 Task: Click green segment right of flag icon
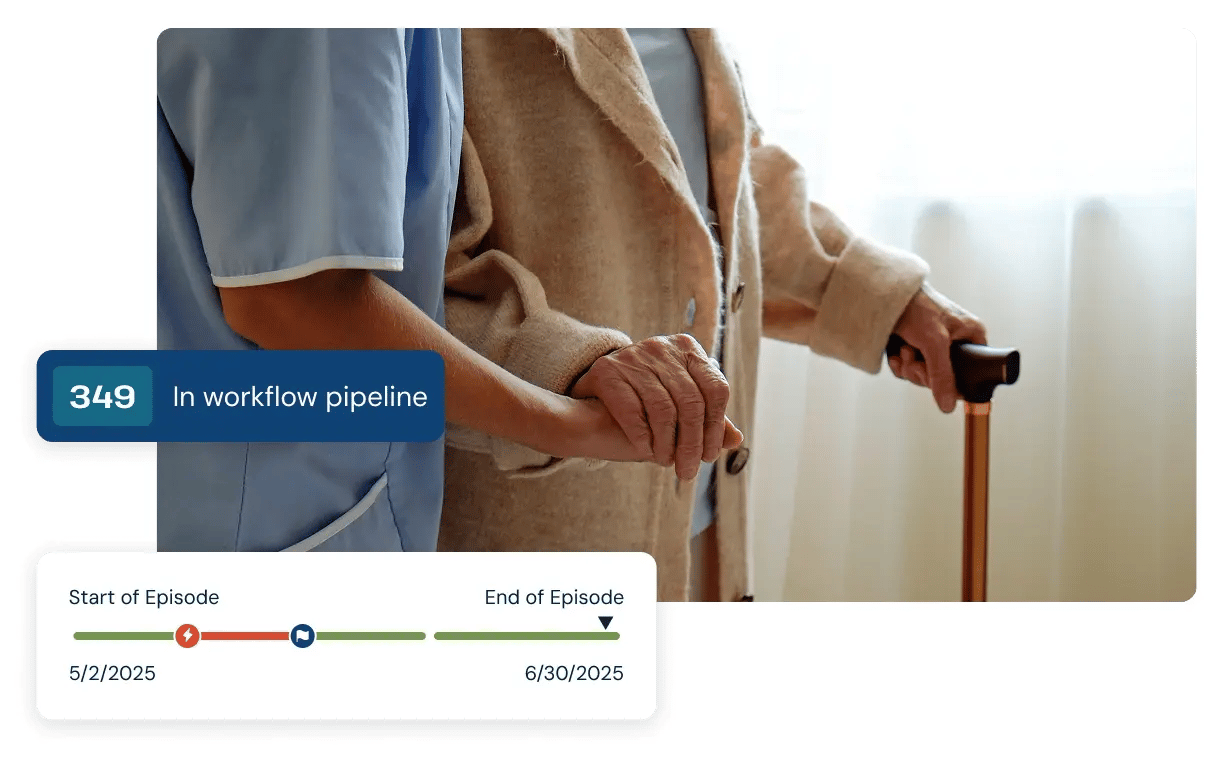tap(370, 636)
